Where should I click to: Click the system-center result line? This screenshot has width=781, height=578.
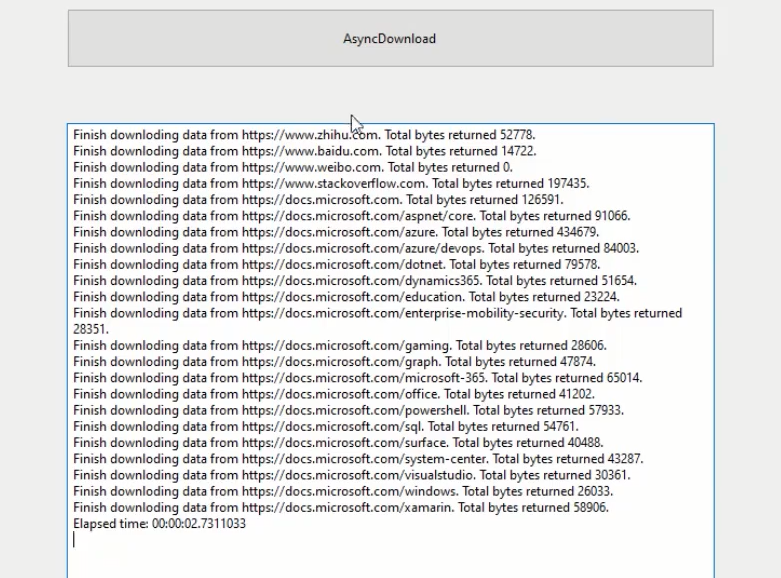[x=358, y=459]
